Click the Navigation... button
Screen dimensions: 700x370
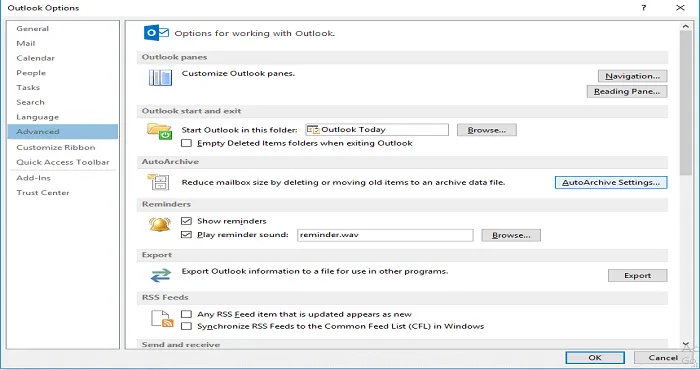pyautogui.click(x=633, y=76)
